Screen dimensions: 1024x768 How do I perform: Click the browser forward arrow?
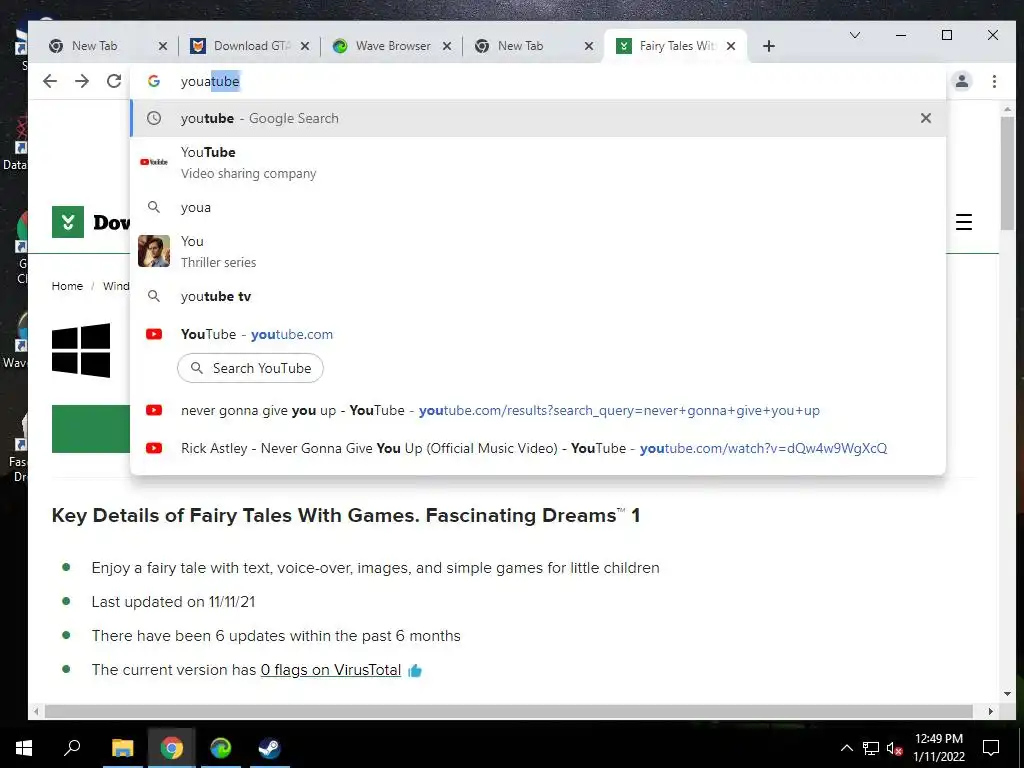coord(82,81)
